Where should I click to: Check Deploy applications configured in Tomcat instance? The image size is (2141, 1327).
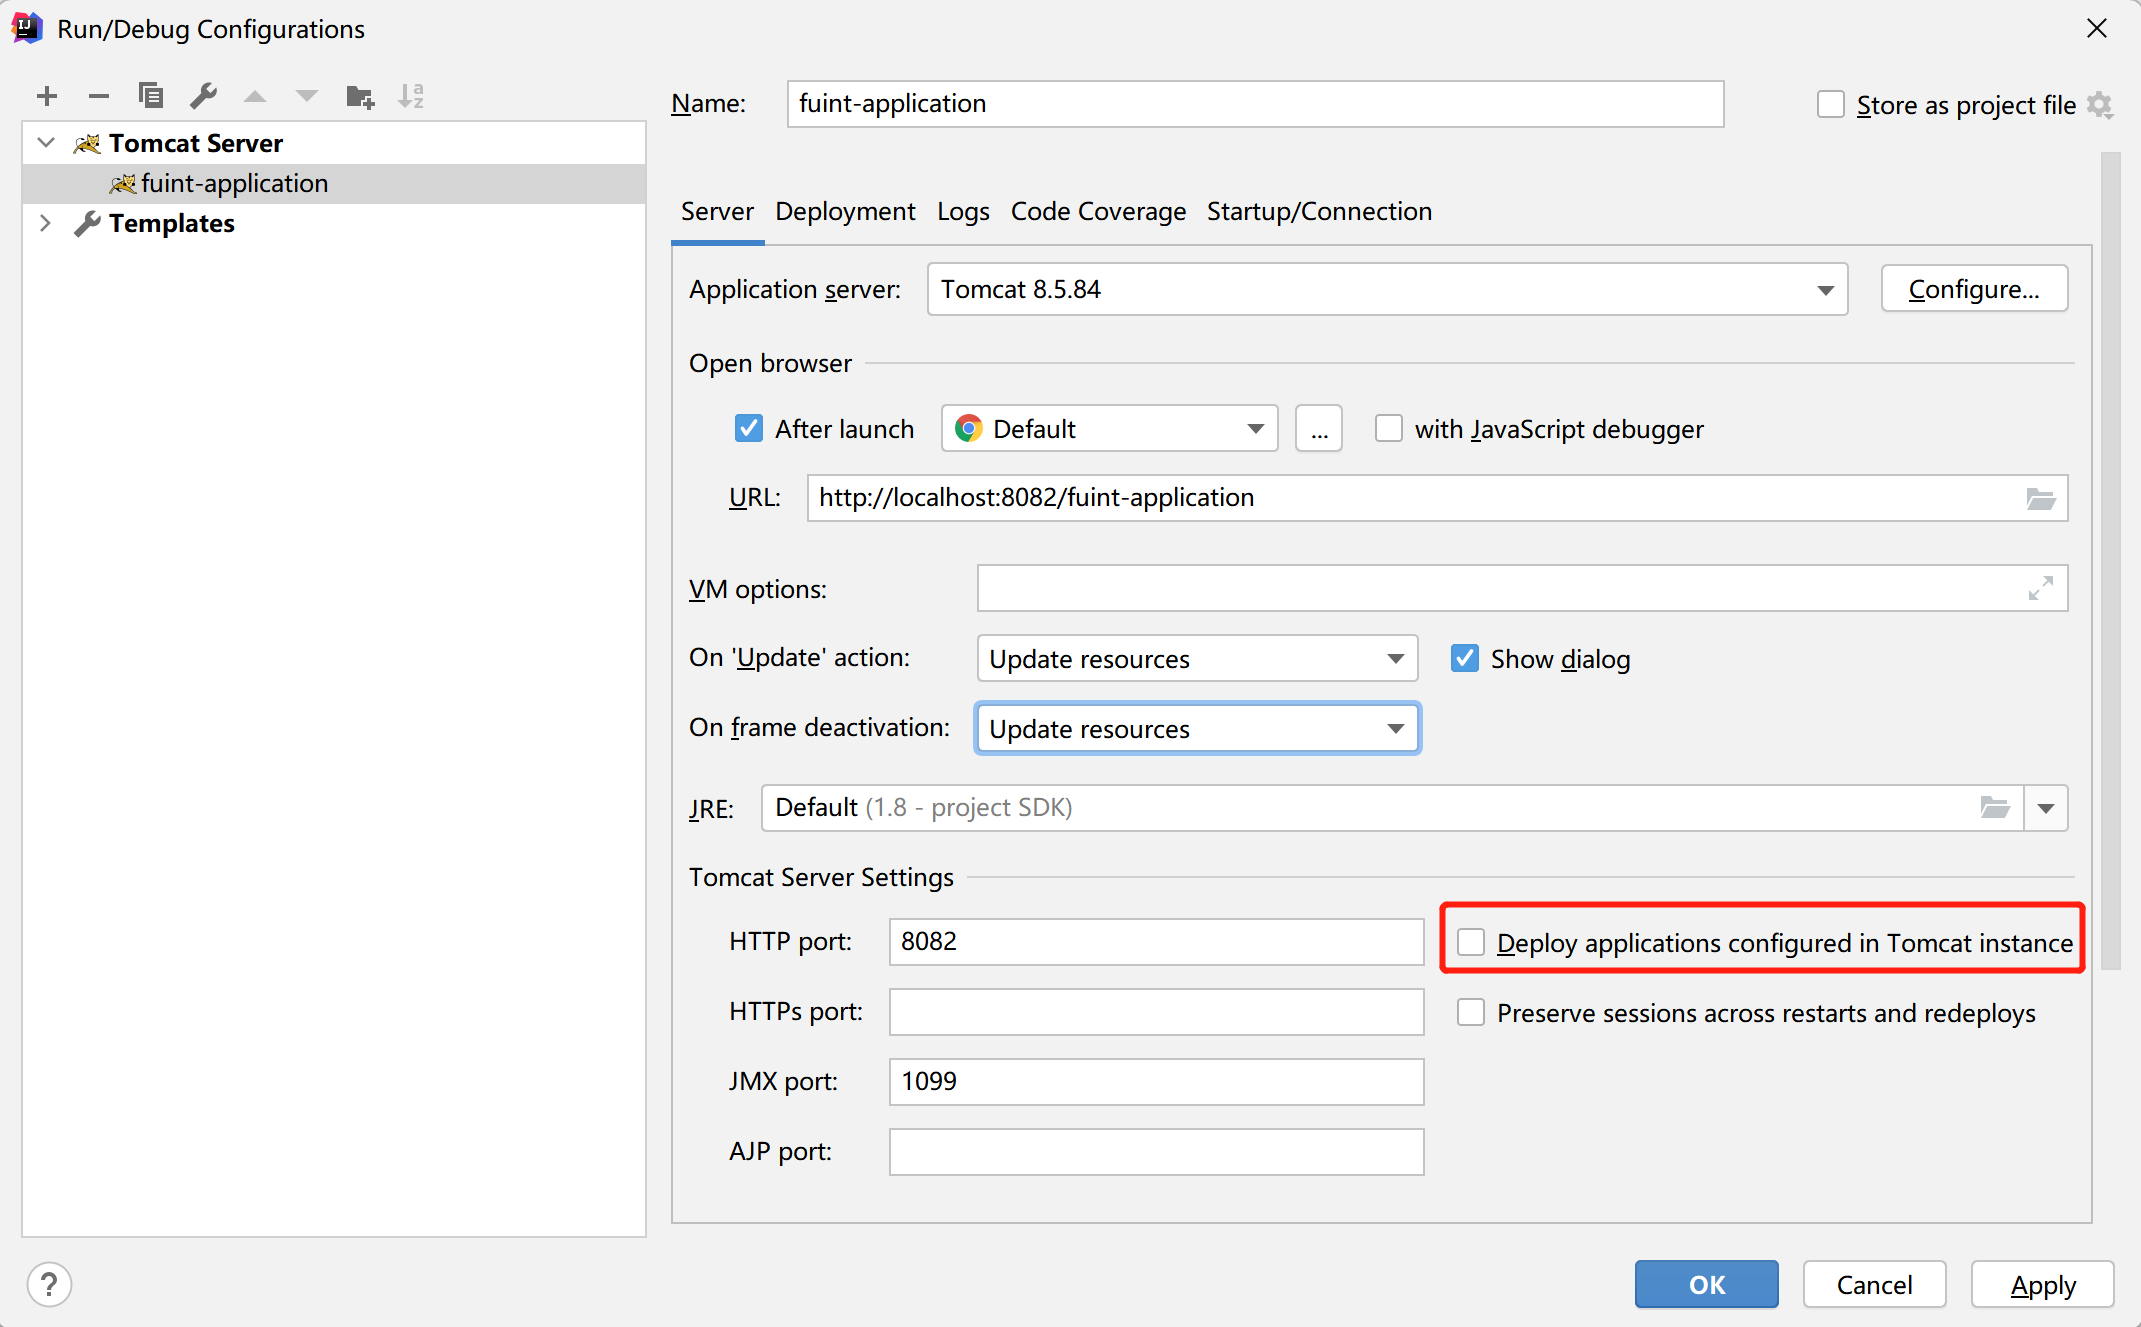point(1470,942)
